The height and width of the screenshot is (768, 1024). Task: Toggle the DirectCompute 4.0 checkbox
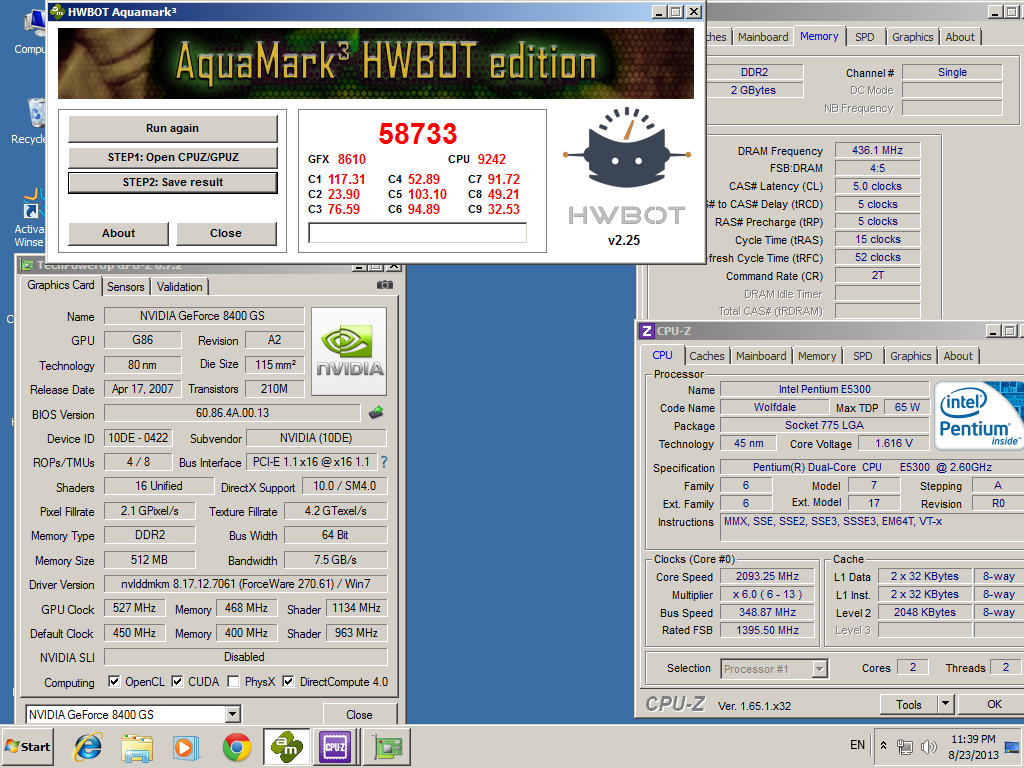(x=288, y=681)
